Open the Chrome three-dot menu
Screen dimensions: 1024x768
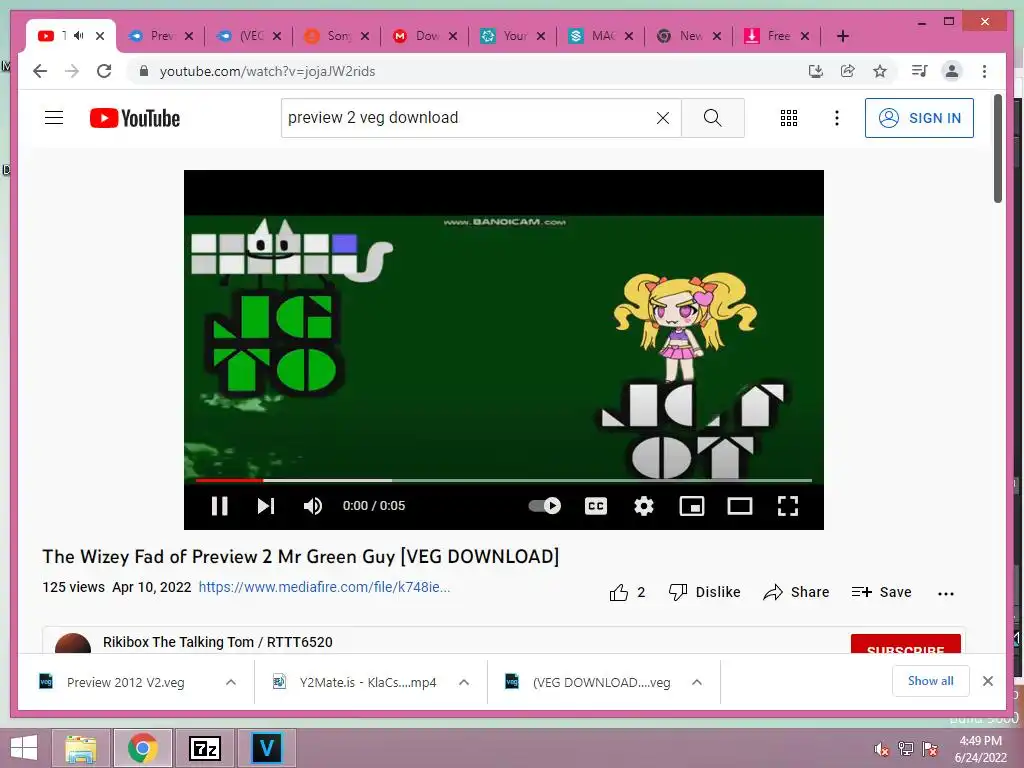[984, 71]
